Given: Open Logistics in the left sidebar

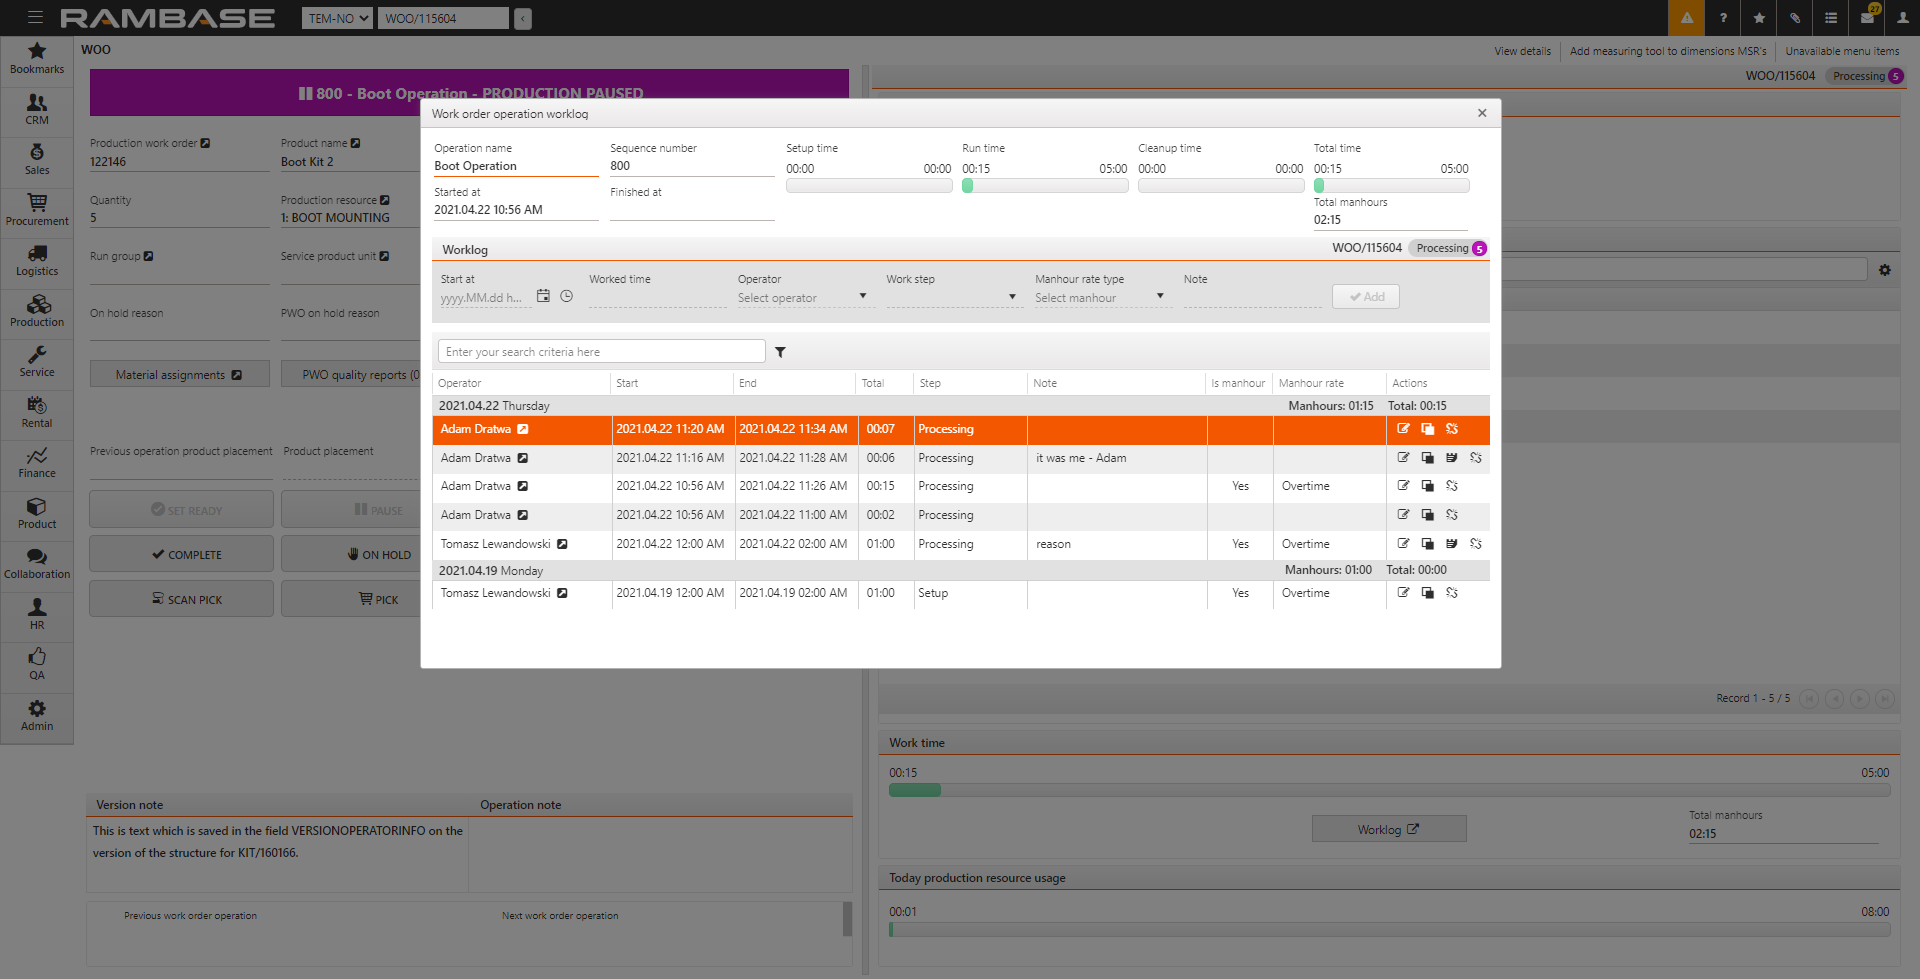Looking at the screenshot, I should [37, 260].
